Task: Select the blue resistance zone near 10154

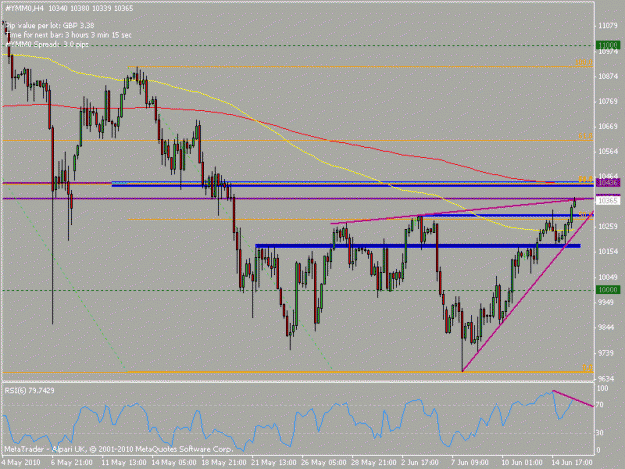Action: click(417, 246)
